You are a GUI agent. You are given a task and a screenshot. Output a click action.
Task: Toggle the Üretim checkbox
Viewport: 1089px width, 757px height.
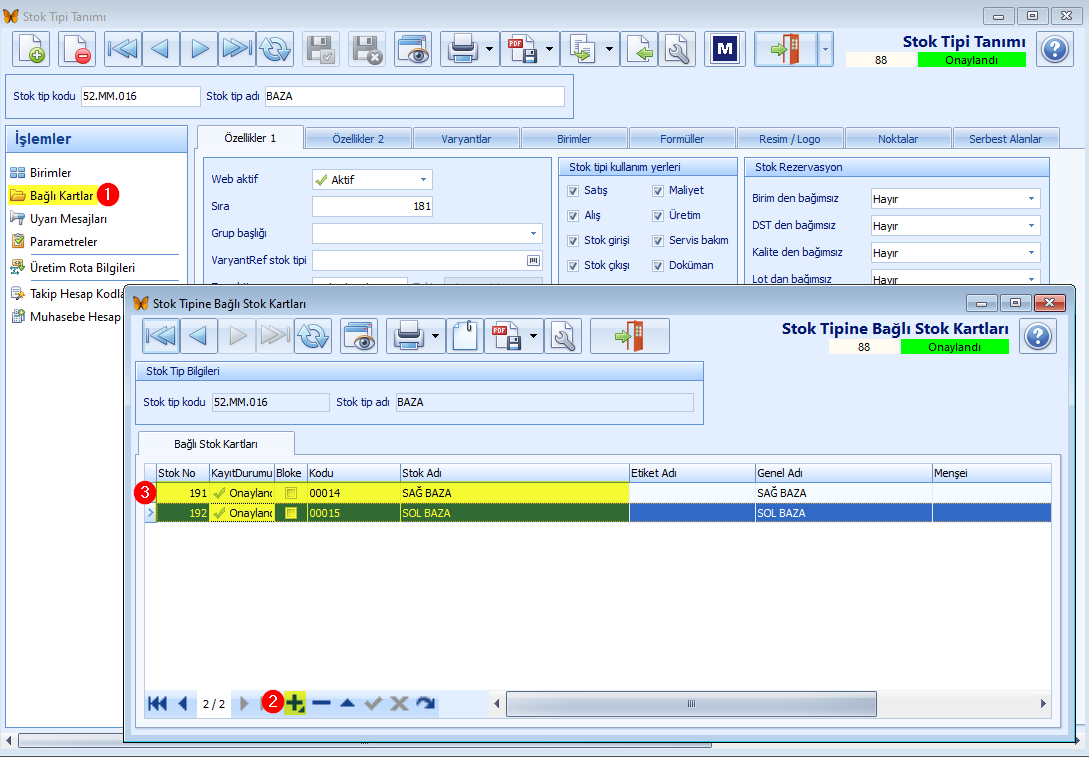[658, 216]
